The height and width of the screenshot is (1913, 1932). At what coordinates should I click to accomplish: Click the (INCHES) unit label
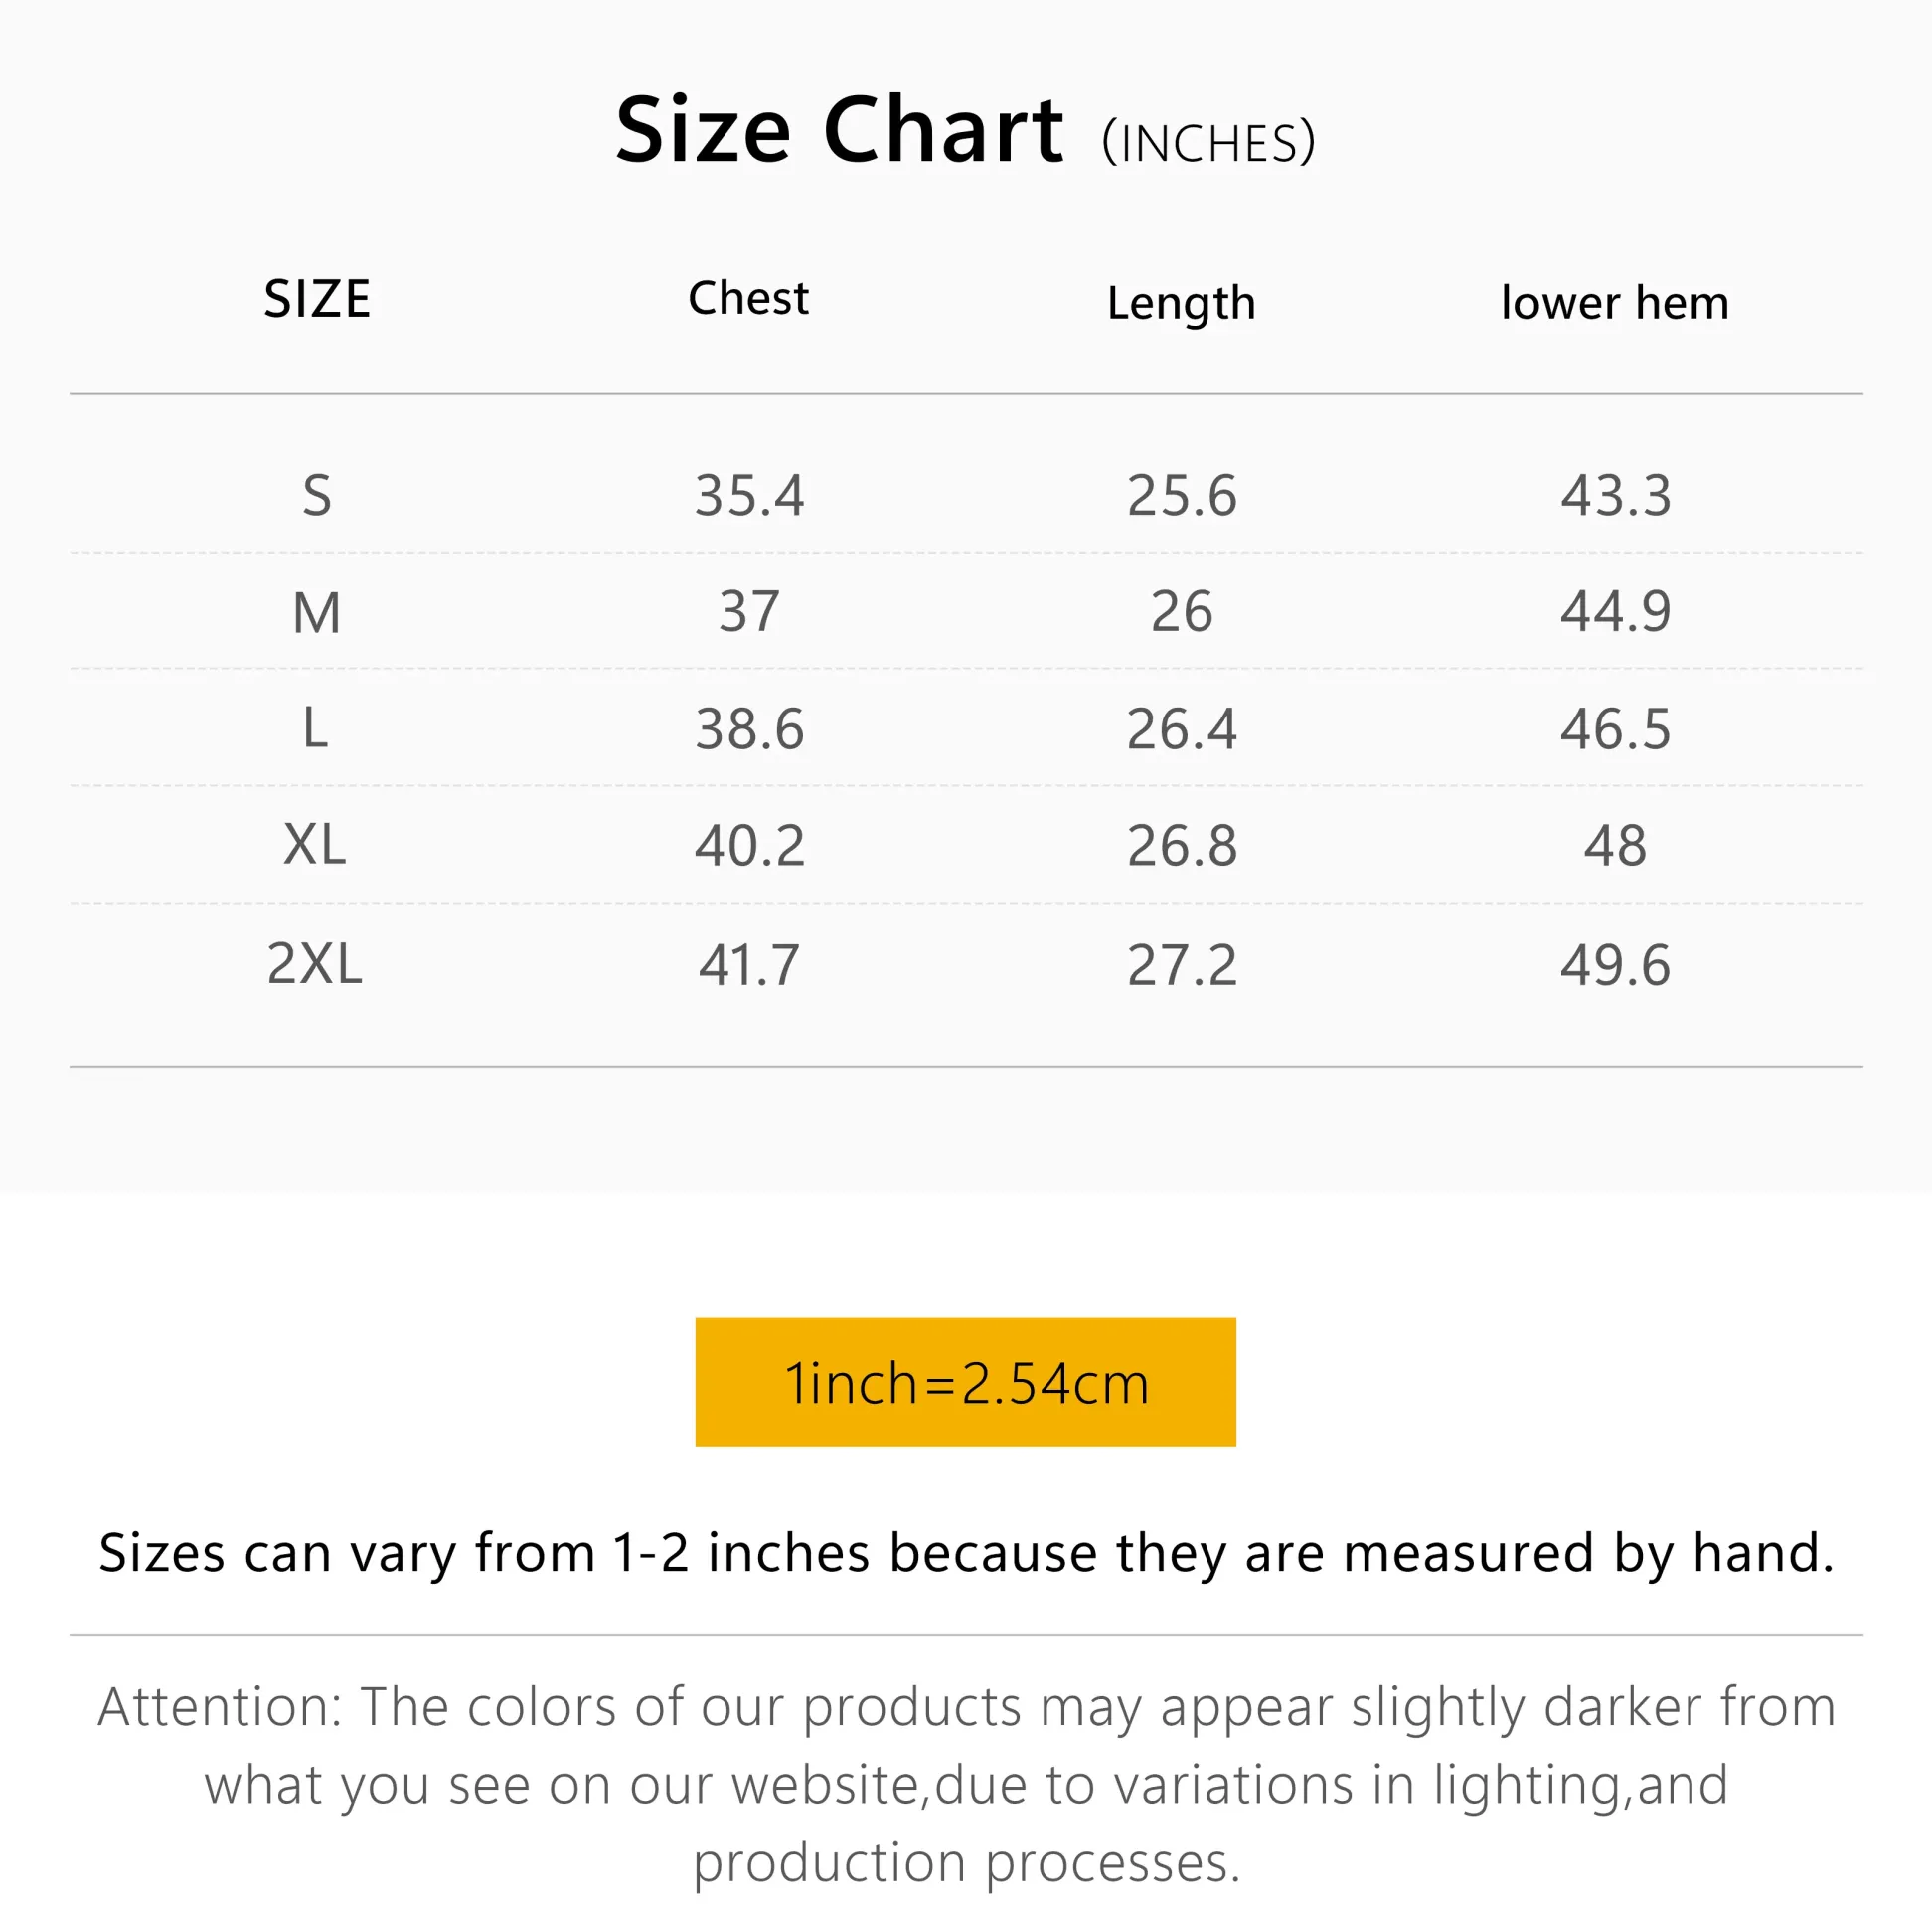click(1208, 143)
